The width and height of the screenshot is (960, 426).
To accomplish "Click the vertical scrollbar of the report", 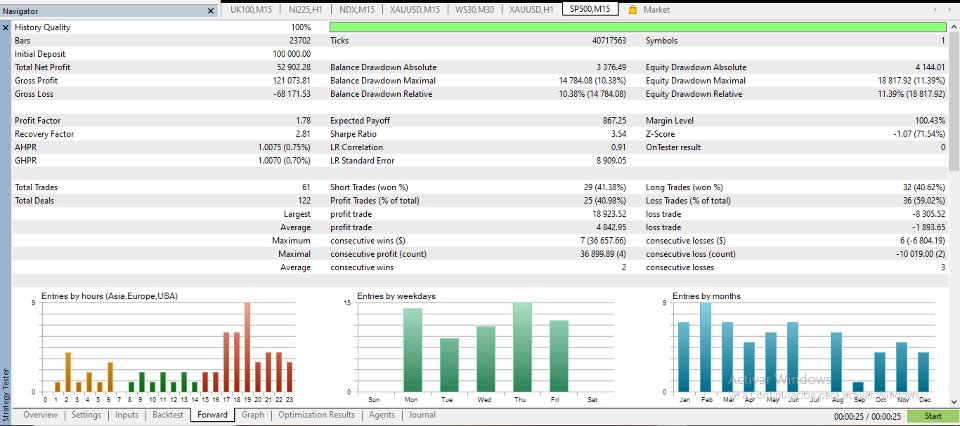I will tap(954, 101).
